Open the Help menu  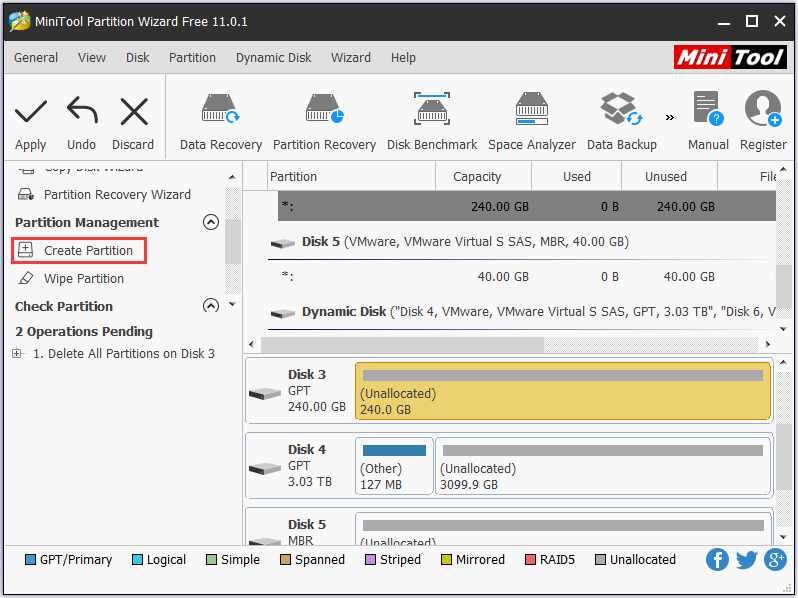click(403, 58)
